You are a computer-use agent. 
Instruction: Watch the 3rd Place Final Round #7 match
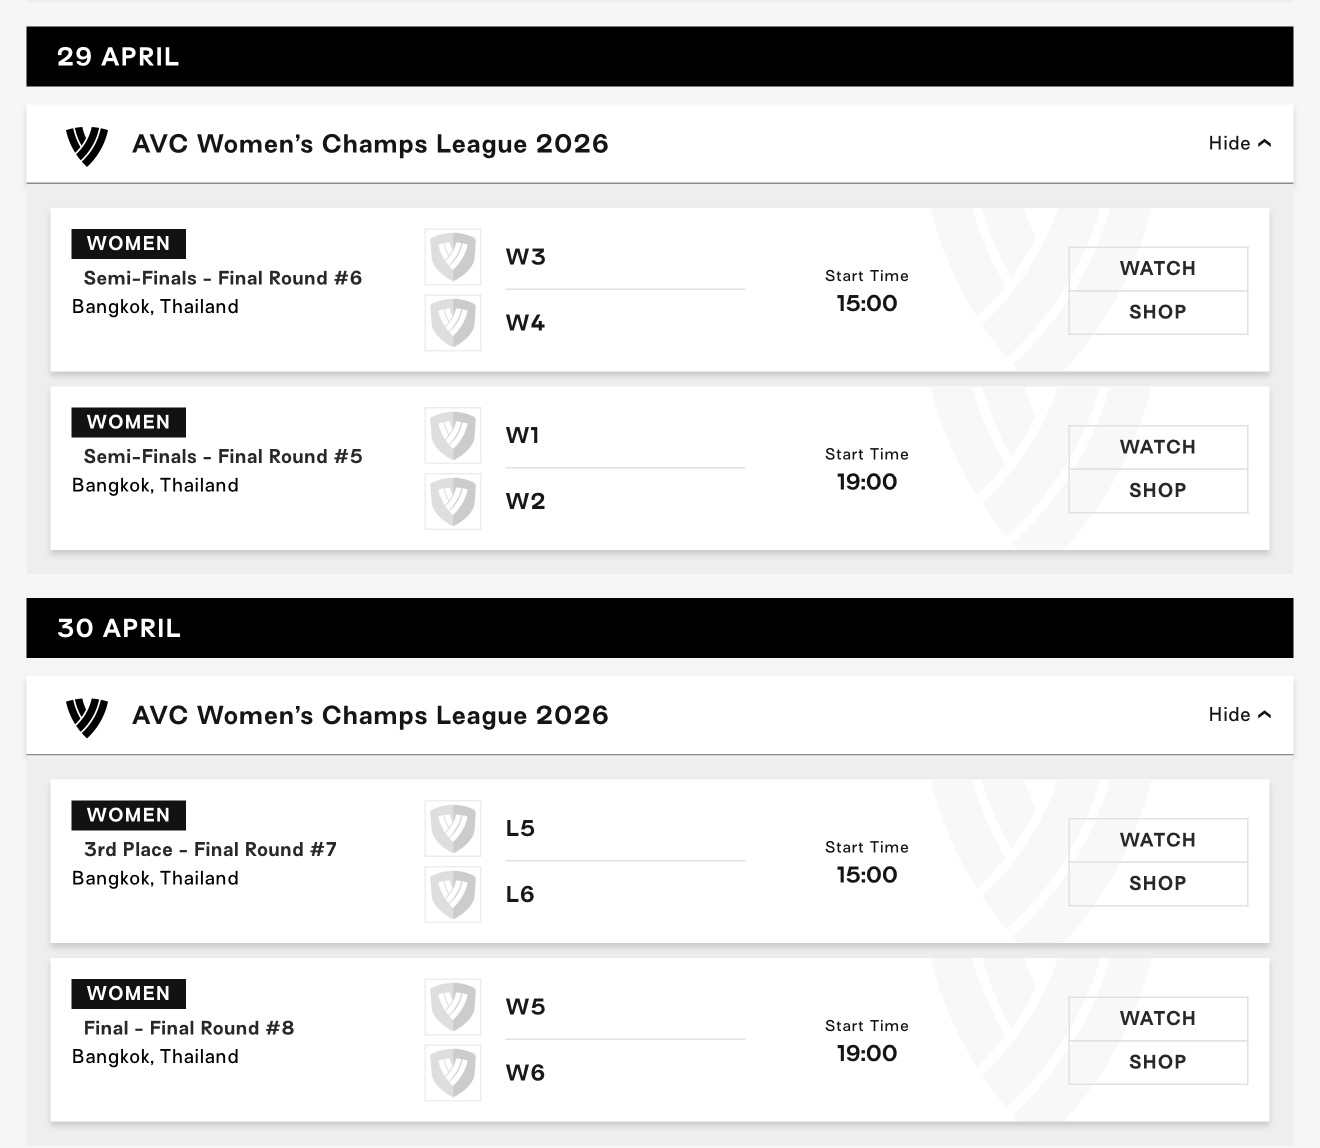(1157, 840)
